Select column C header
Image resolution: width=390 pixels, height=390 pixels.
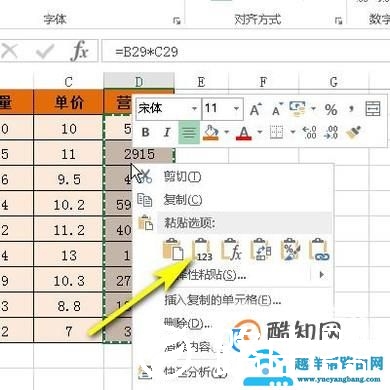(x=69, y=81)
